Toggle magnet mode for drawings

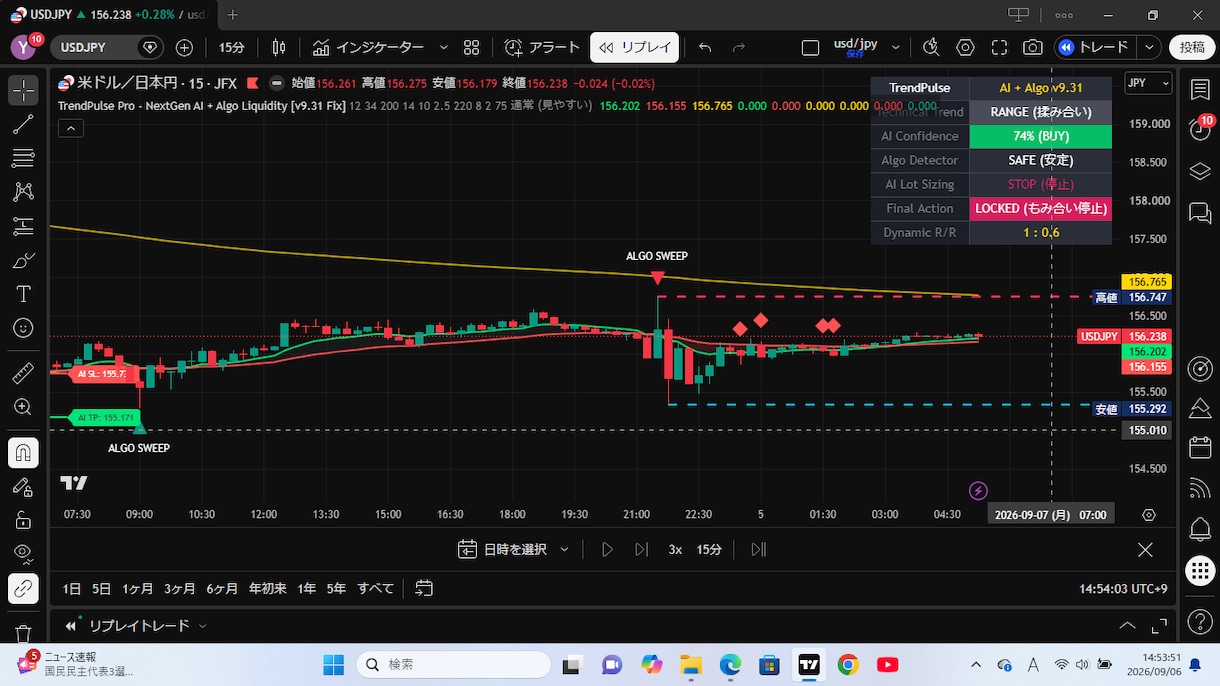point(23,453)
